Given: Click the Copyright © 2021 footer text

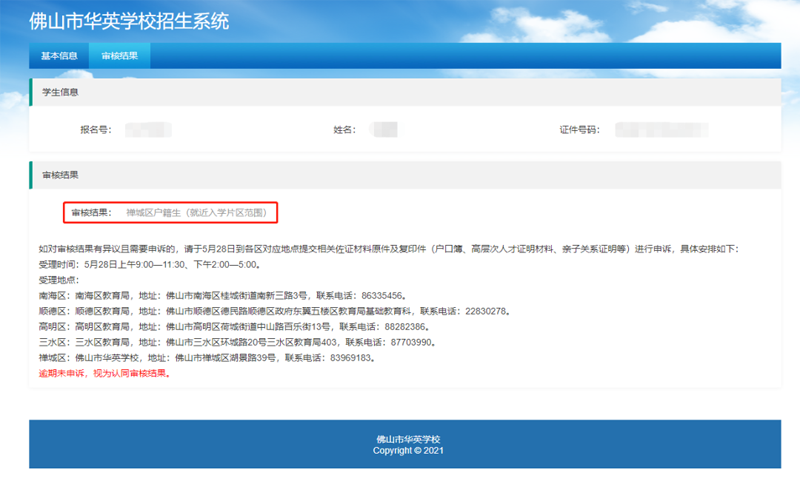Looking at the screenshot, I should (x=408, y=451).
